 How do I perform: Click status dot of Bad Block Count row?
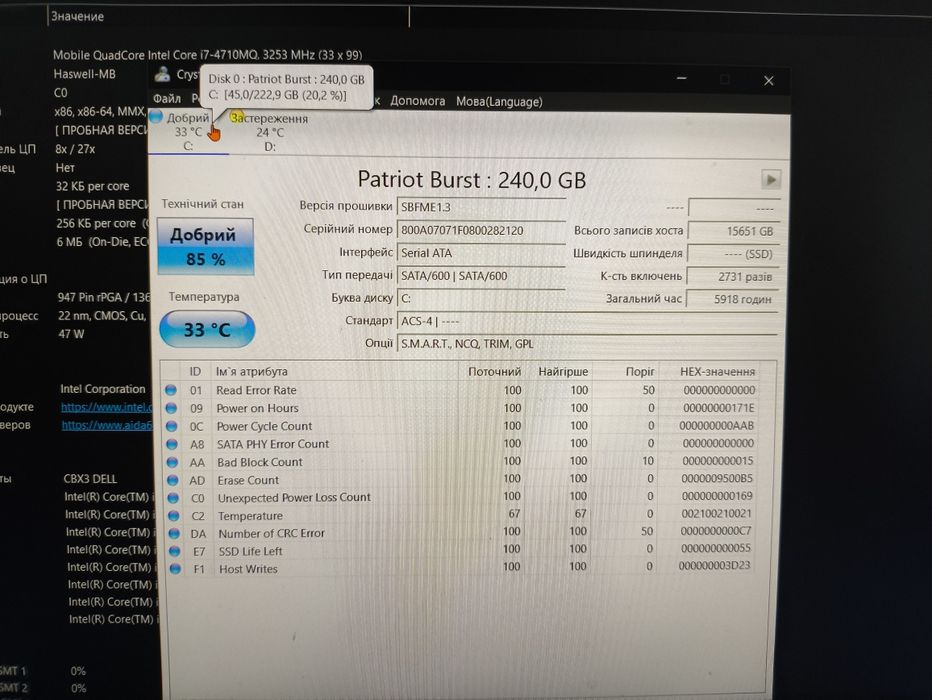[172, 462]
